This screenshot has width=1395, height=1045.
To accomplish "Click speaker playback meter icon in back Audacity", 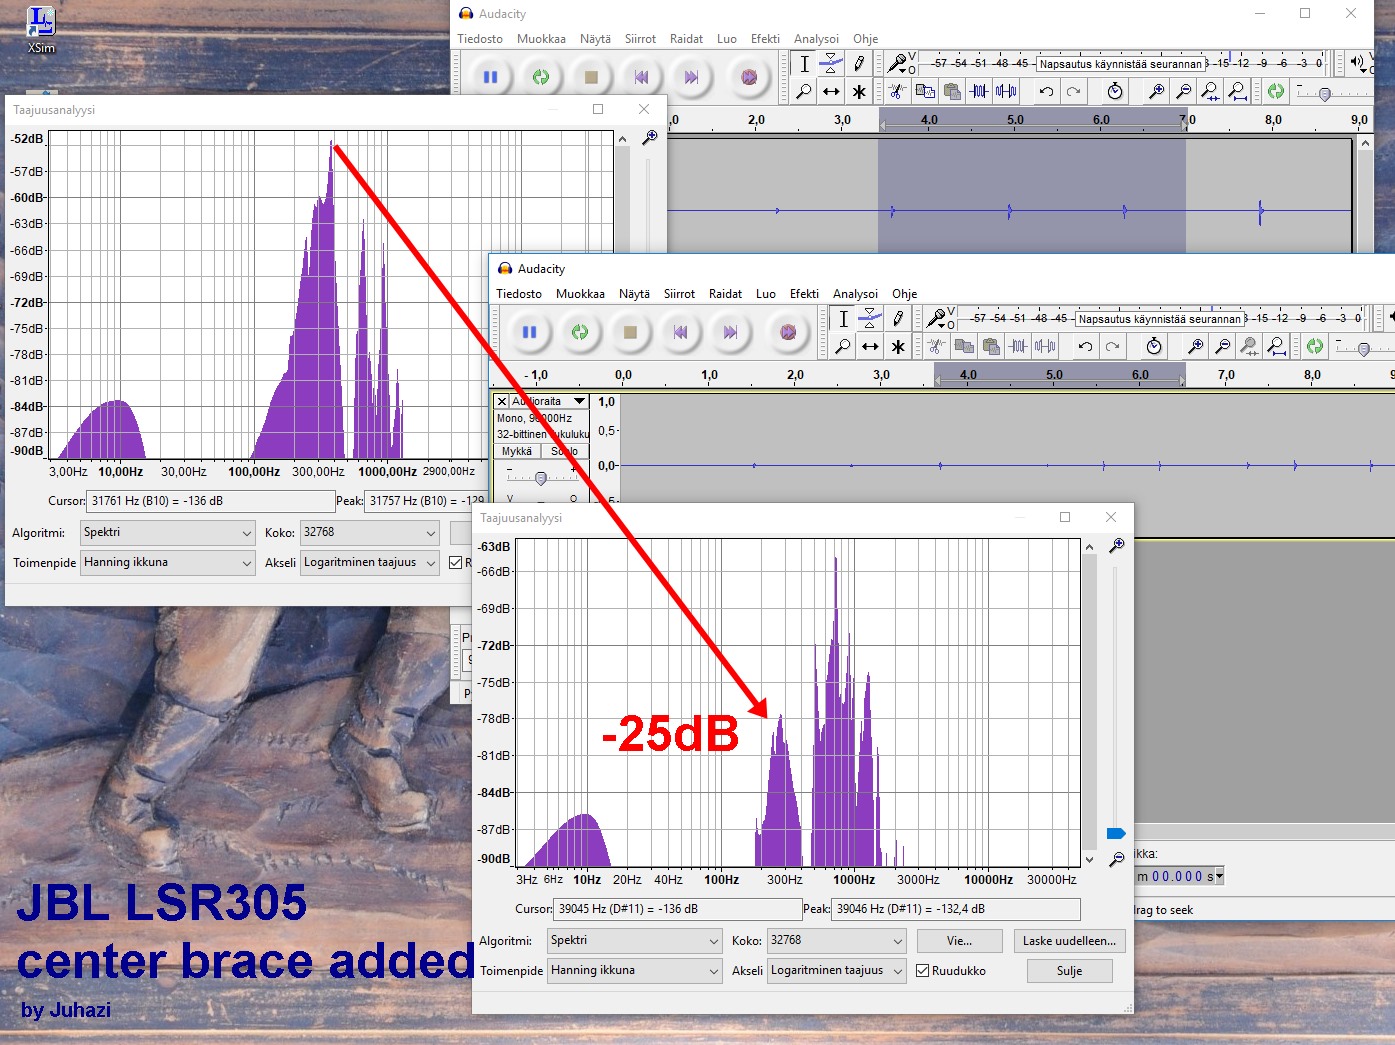I will click(1358, 62).
